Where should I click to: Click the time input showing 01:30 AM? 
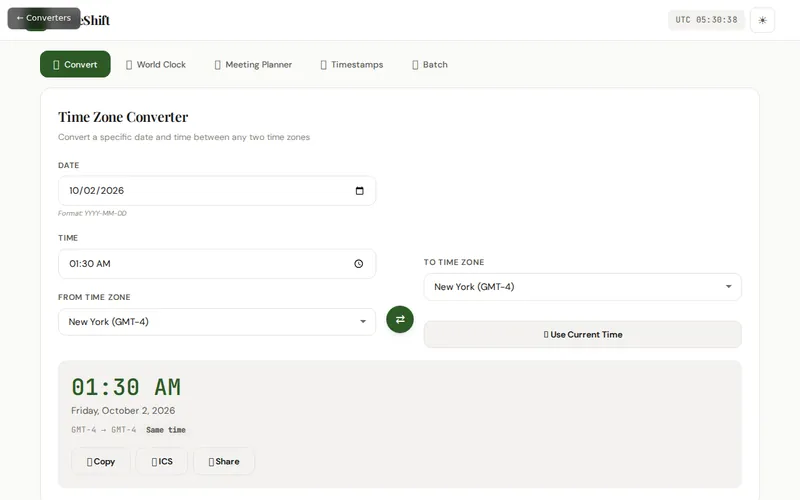click(x=217, y=264)
